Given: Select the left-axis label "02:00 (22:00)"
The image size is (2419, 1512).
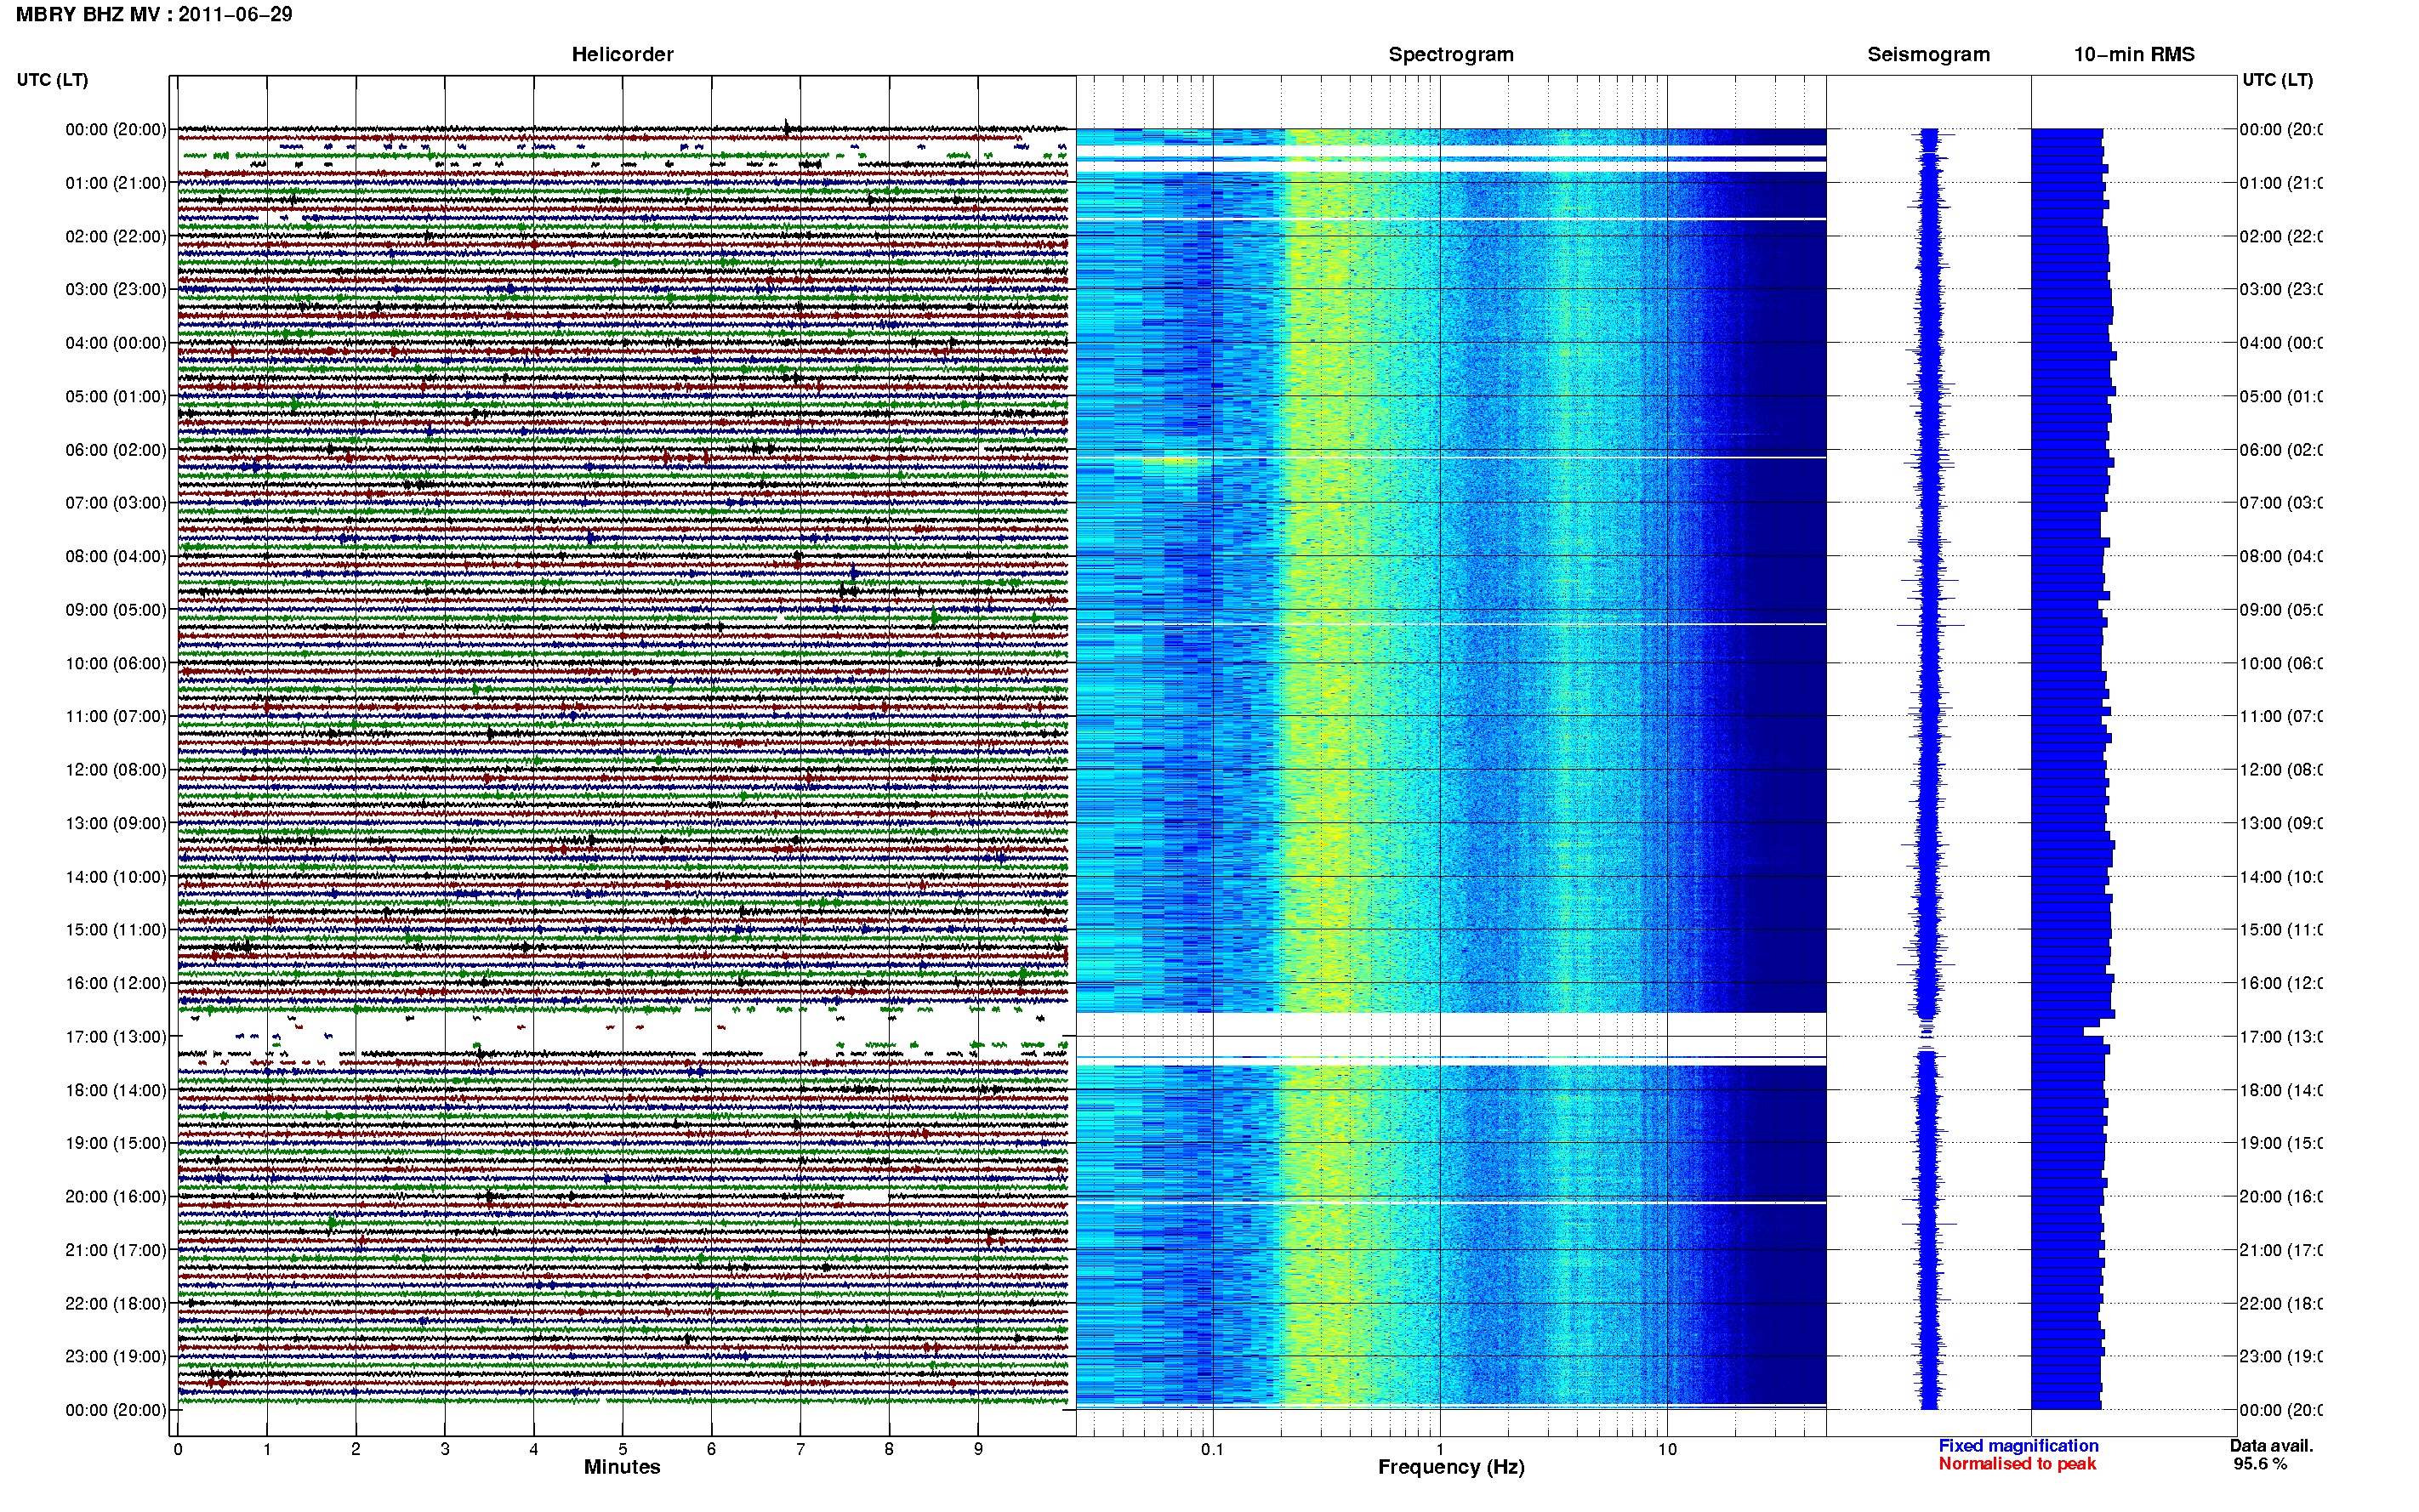Looking at the screenshot, I should tap(116, 236).
